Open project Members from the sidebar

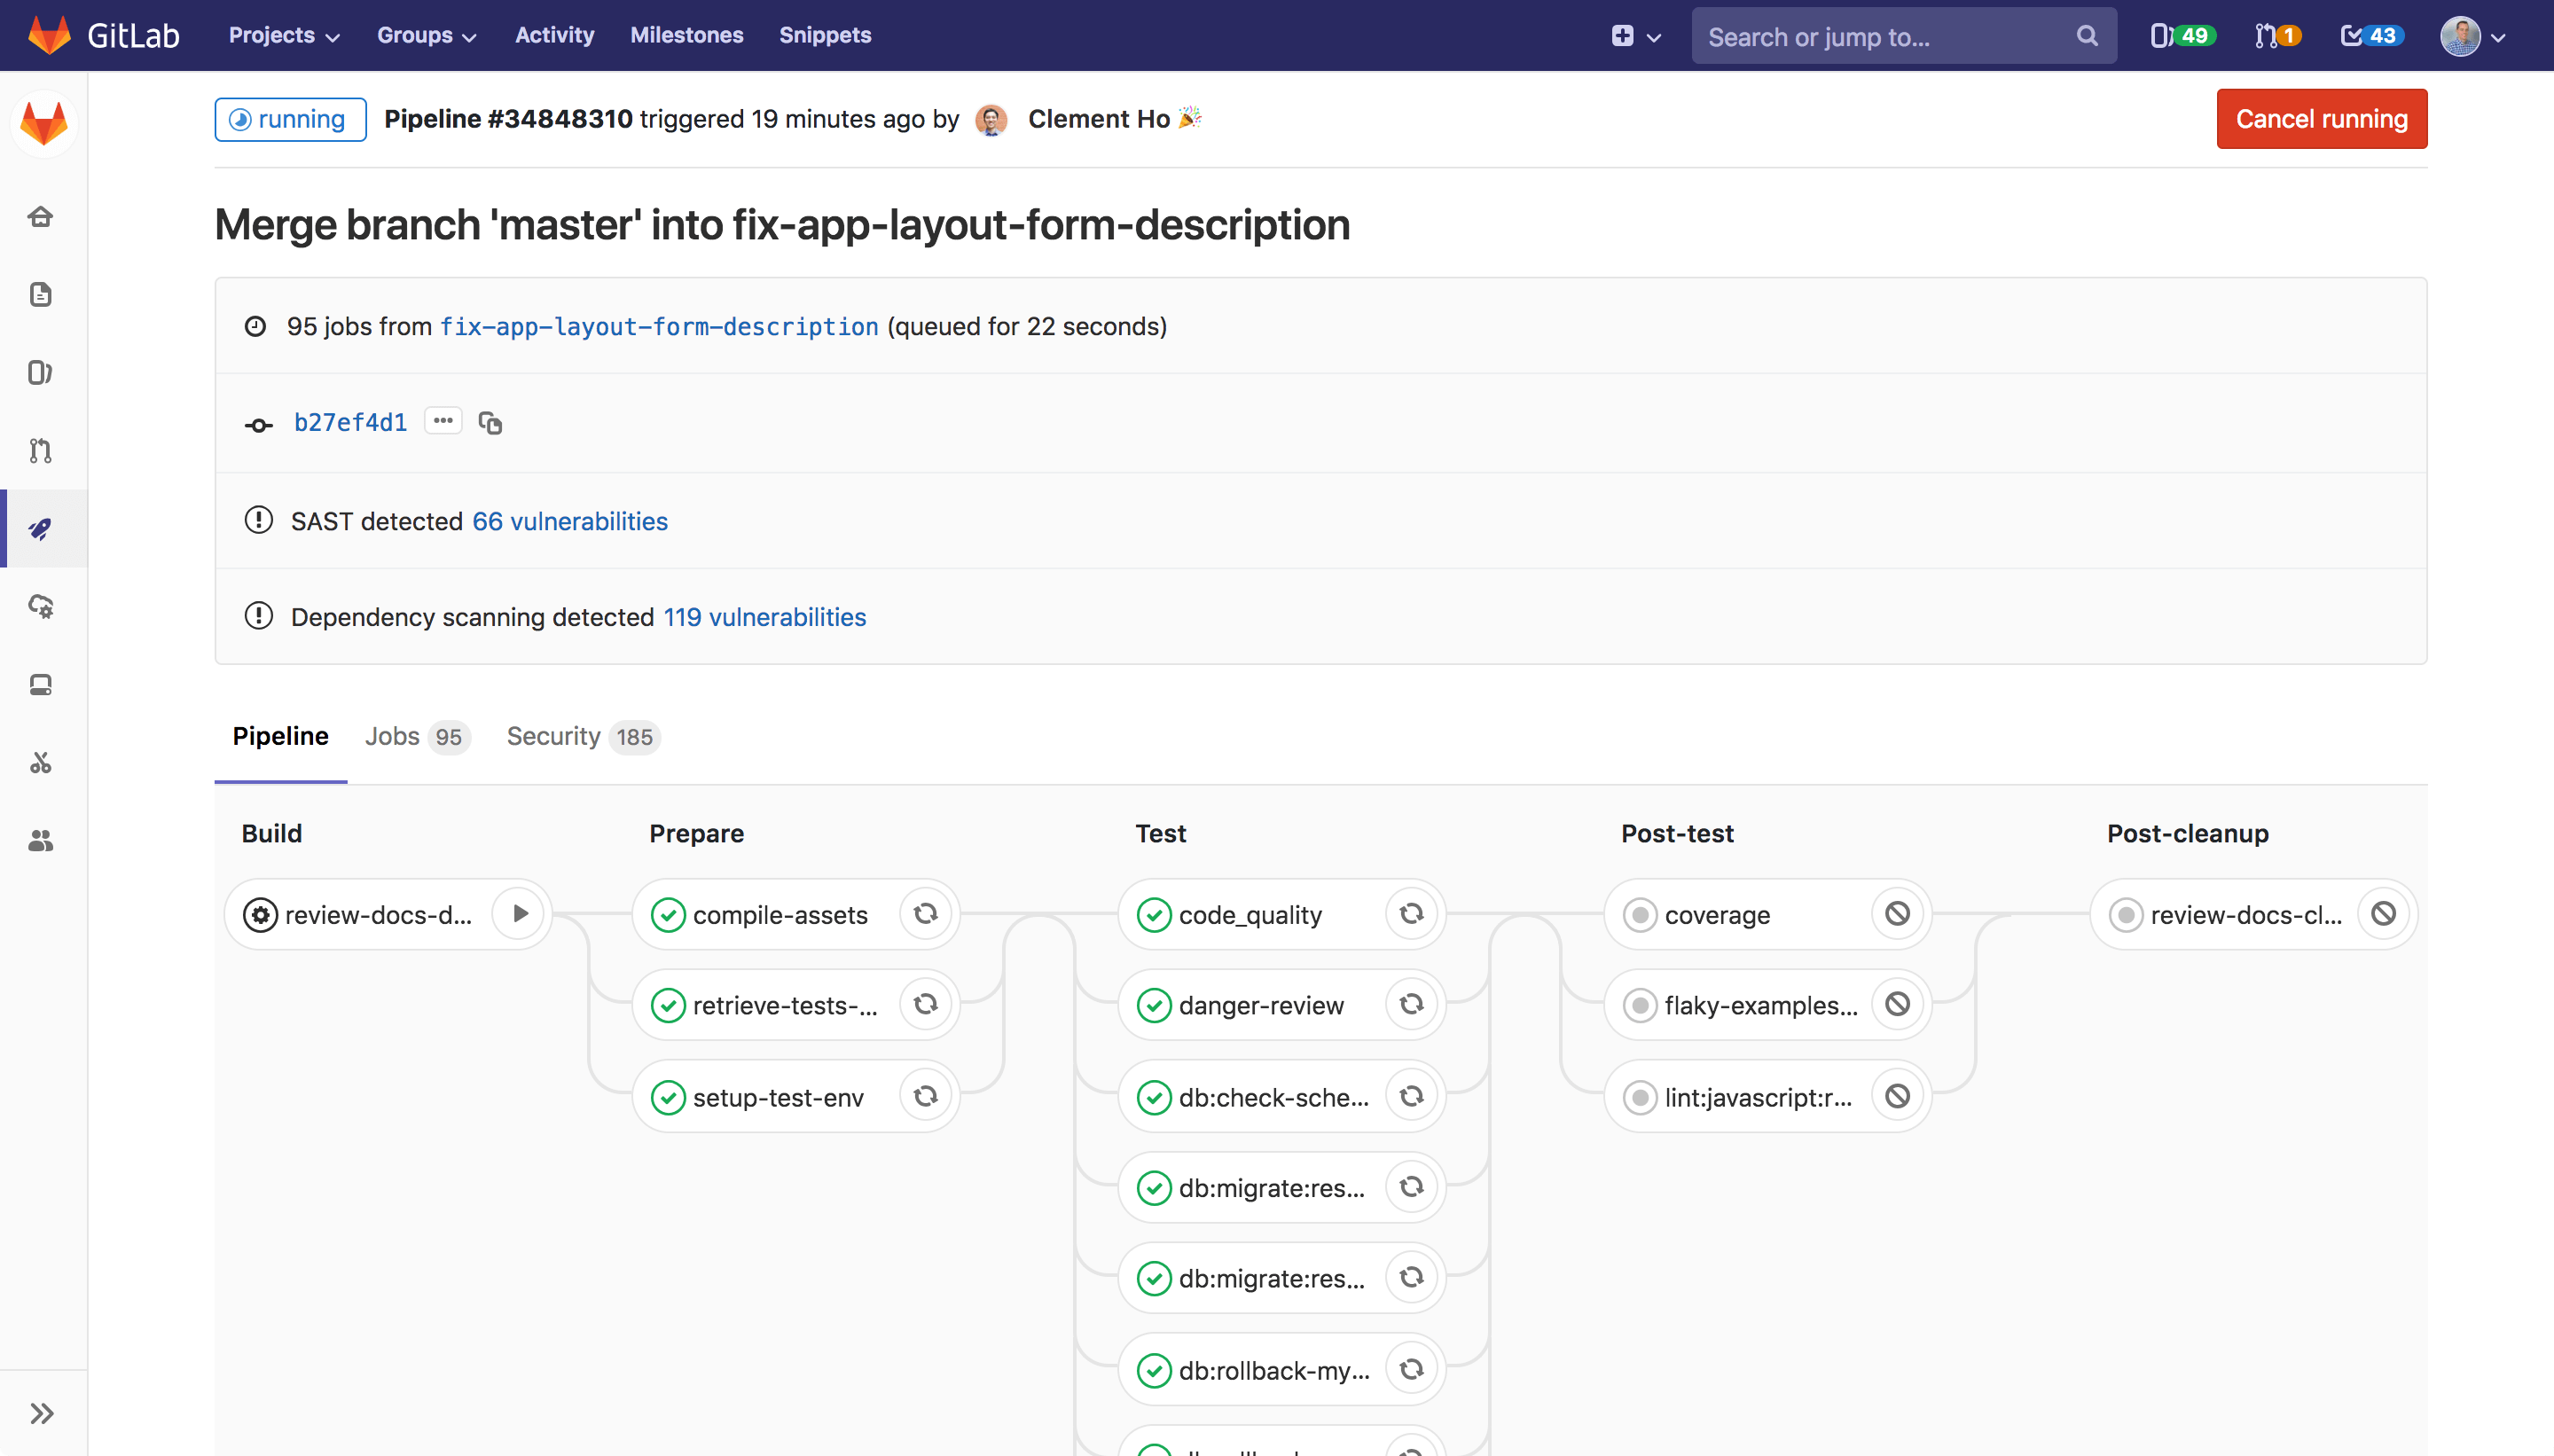42,840
